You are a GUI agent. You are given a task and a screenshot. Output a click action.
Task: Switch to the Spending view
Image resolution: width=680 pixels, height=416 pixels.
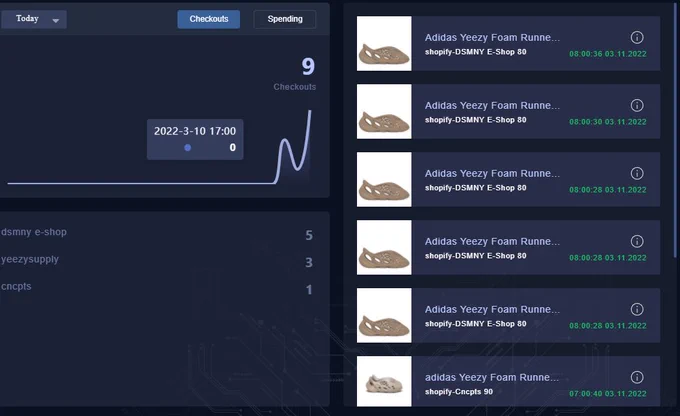(x=285, y=19)
